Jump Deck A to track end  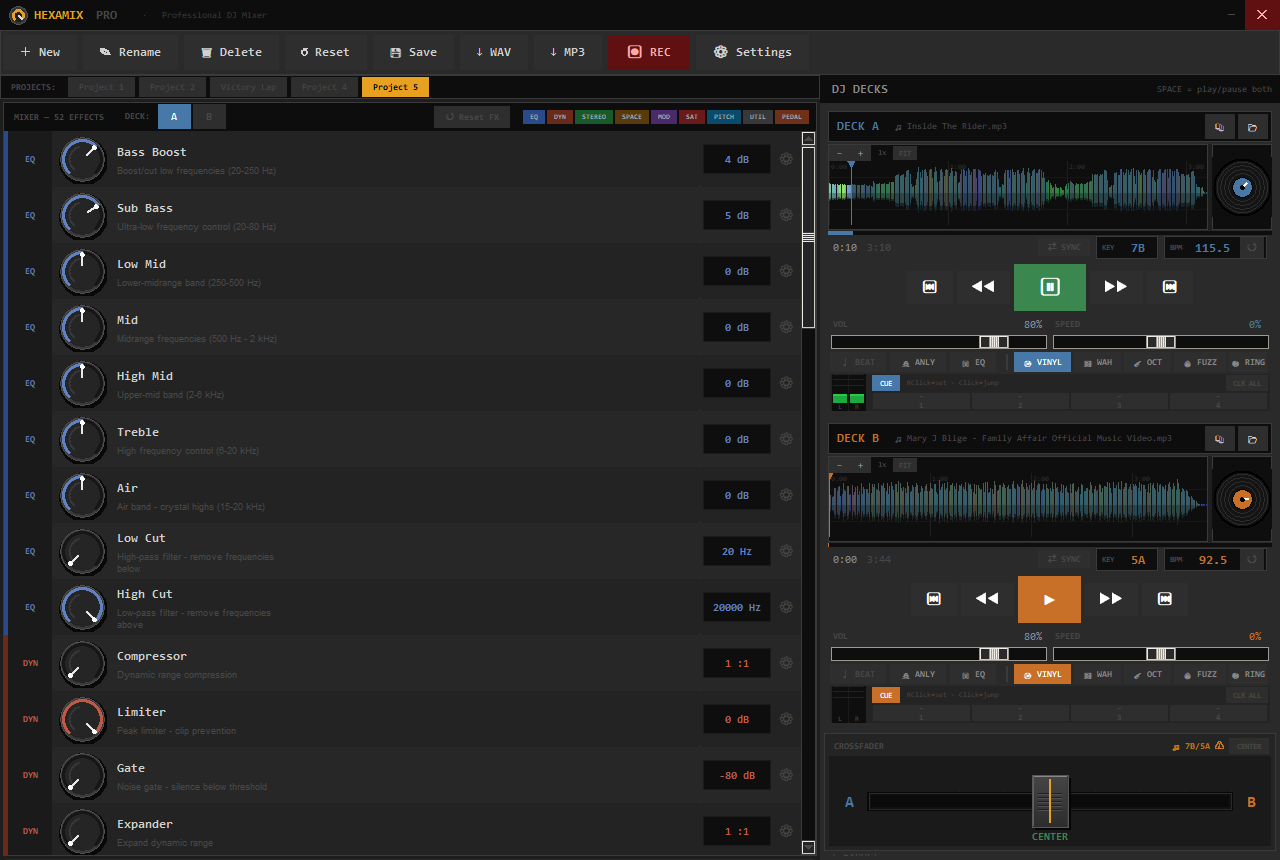tap(1170, 287)
